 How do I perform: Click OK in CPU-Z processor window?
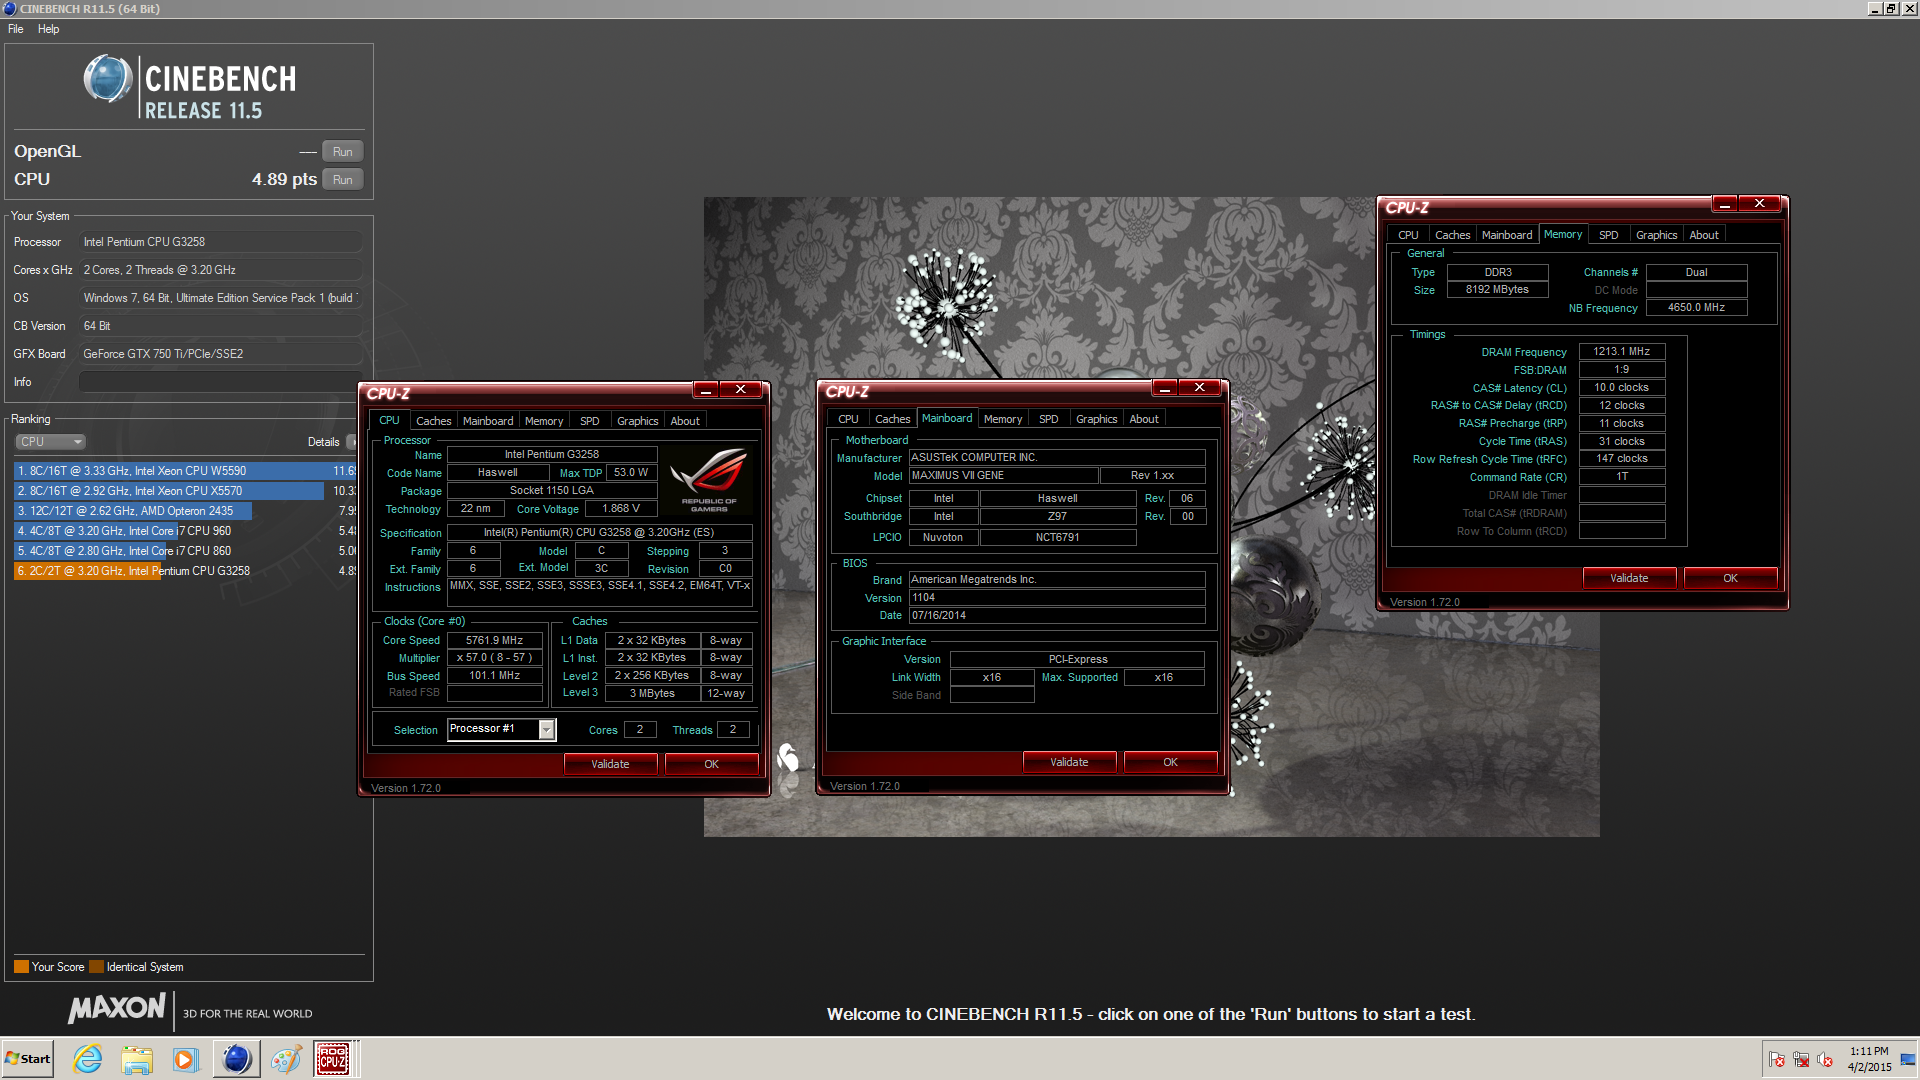711,764
